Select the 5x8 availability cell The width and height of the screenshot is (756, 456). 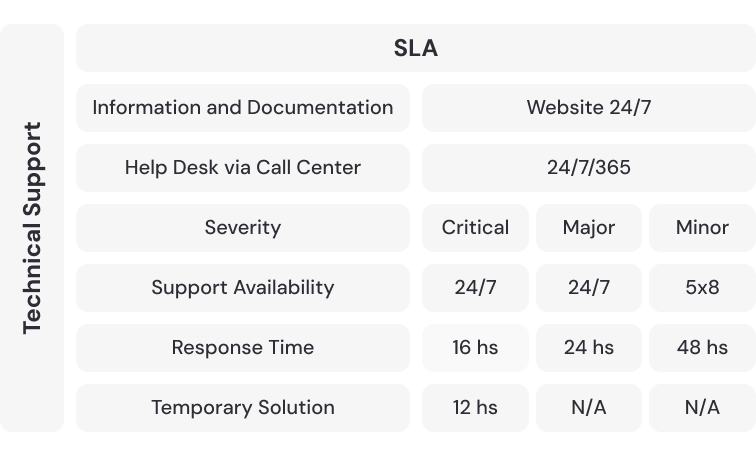[x=702, y=287]
